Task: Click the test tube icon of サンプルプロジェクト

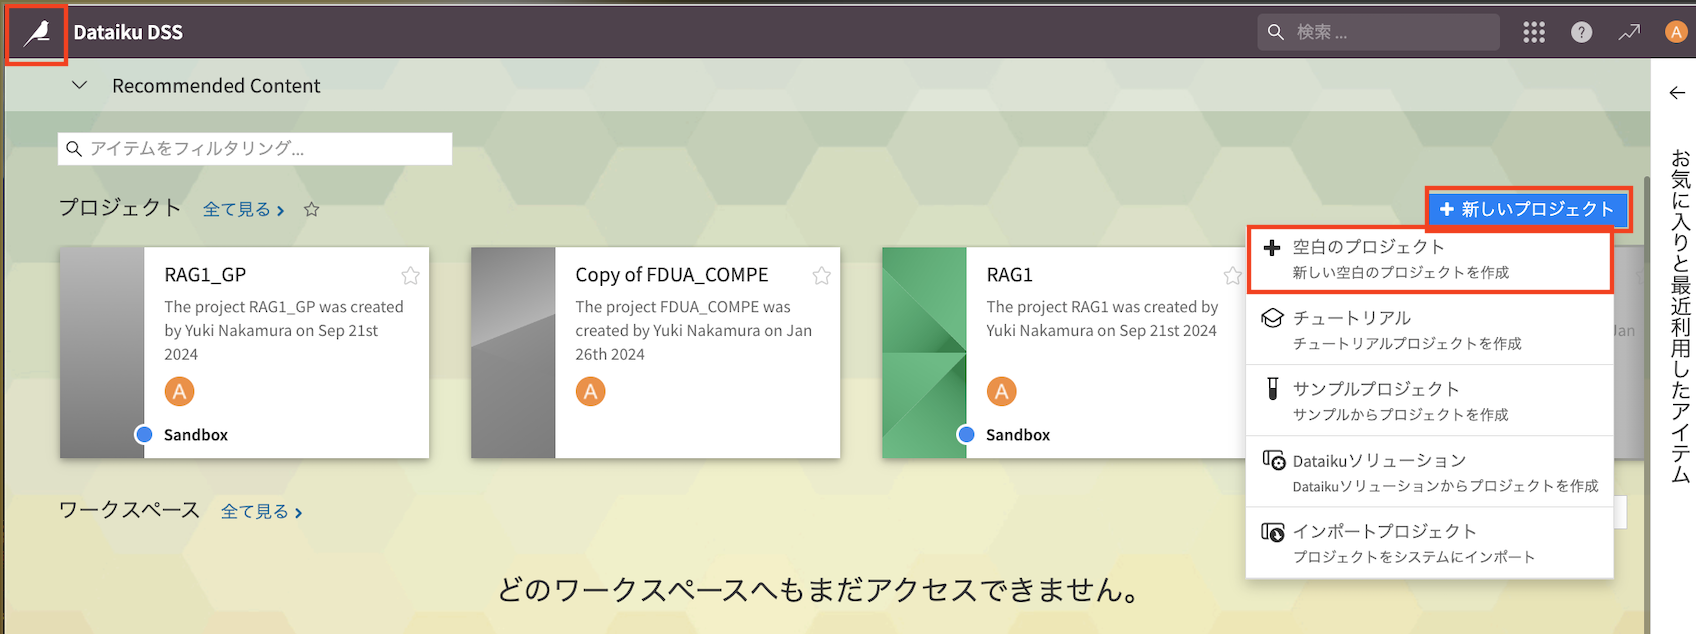Action: [1272, 388]
